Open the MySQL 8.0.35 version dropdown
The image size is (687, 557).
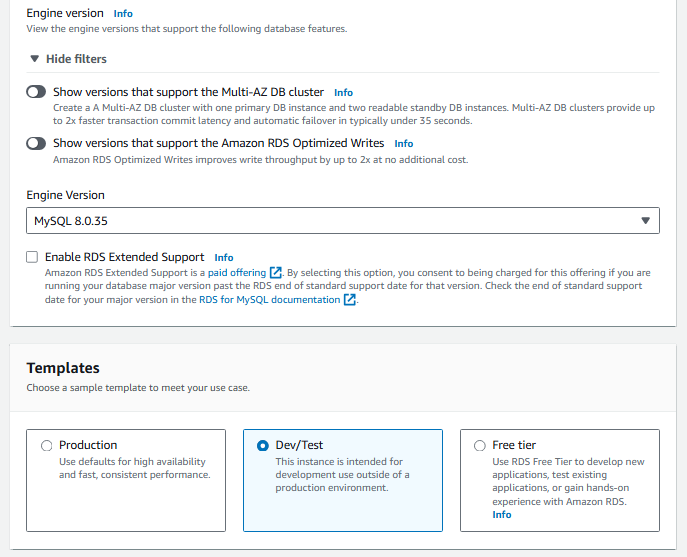pyautogui.click(x=330, y=221)
